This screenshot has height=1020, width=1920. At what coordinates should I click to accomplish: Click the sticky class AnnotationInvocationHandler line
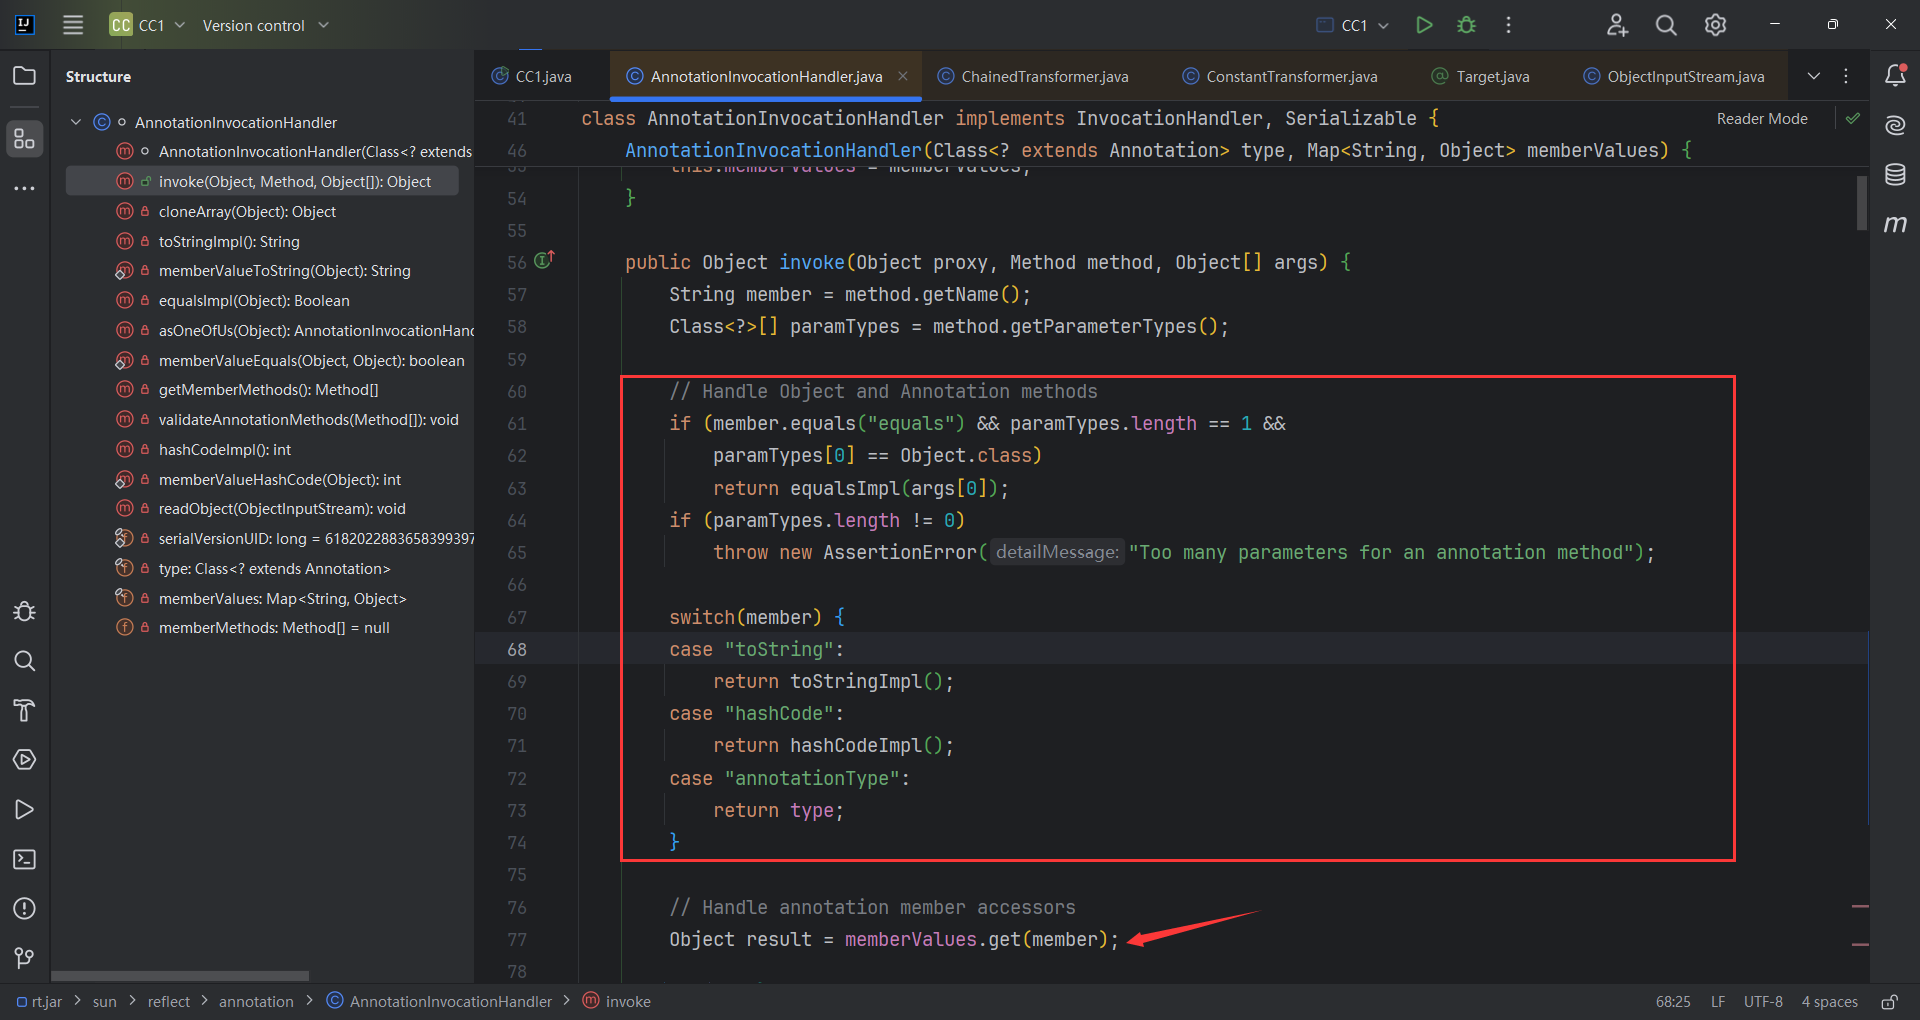[x=1010, y=118]
